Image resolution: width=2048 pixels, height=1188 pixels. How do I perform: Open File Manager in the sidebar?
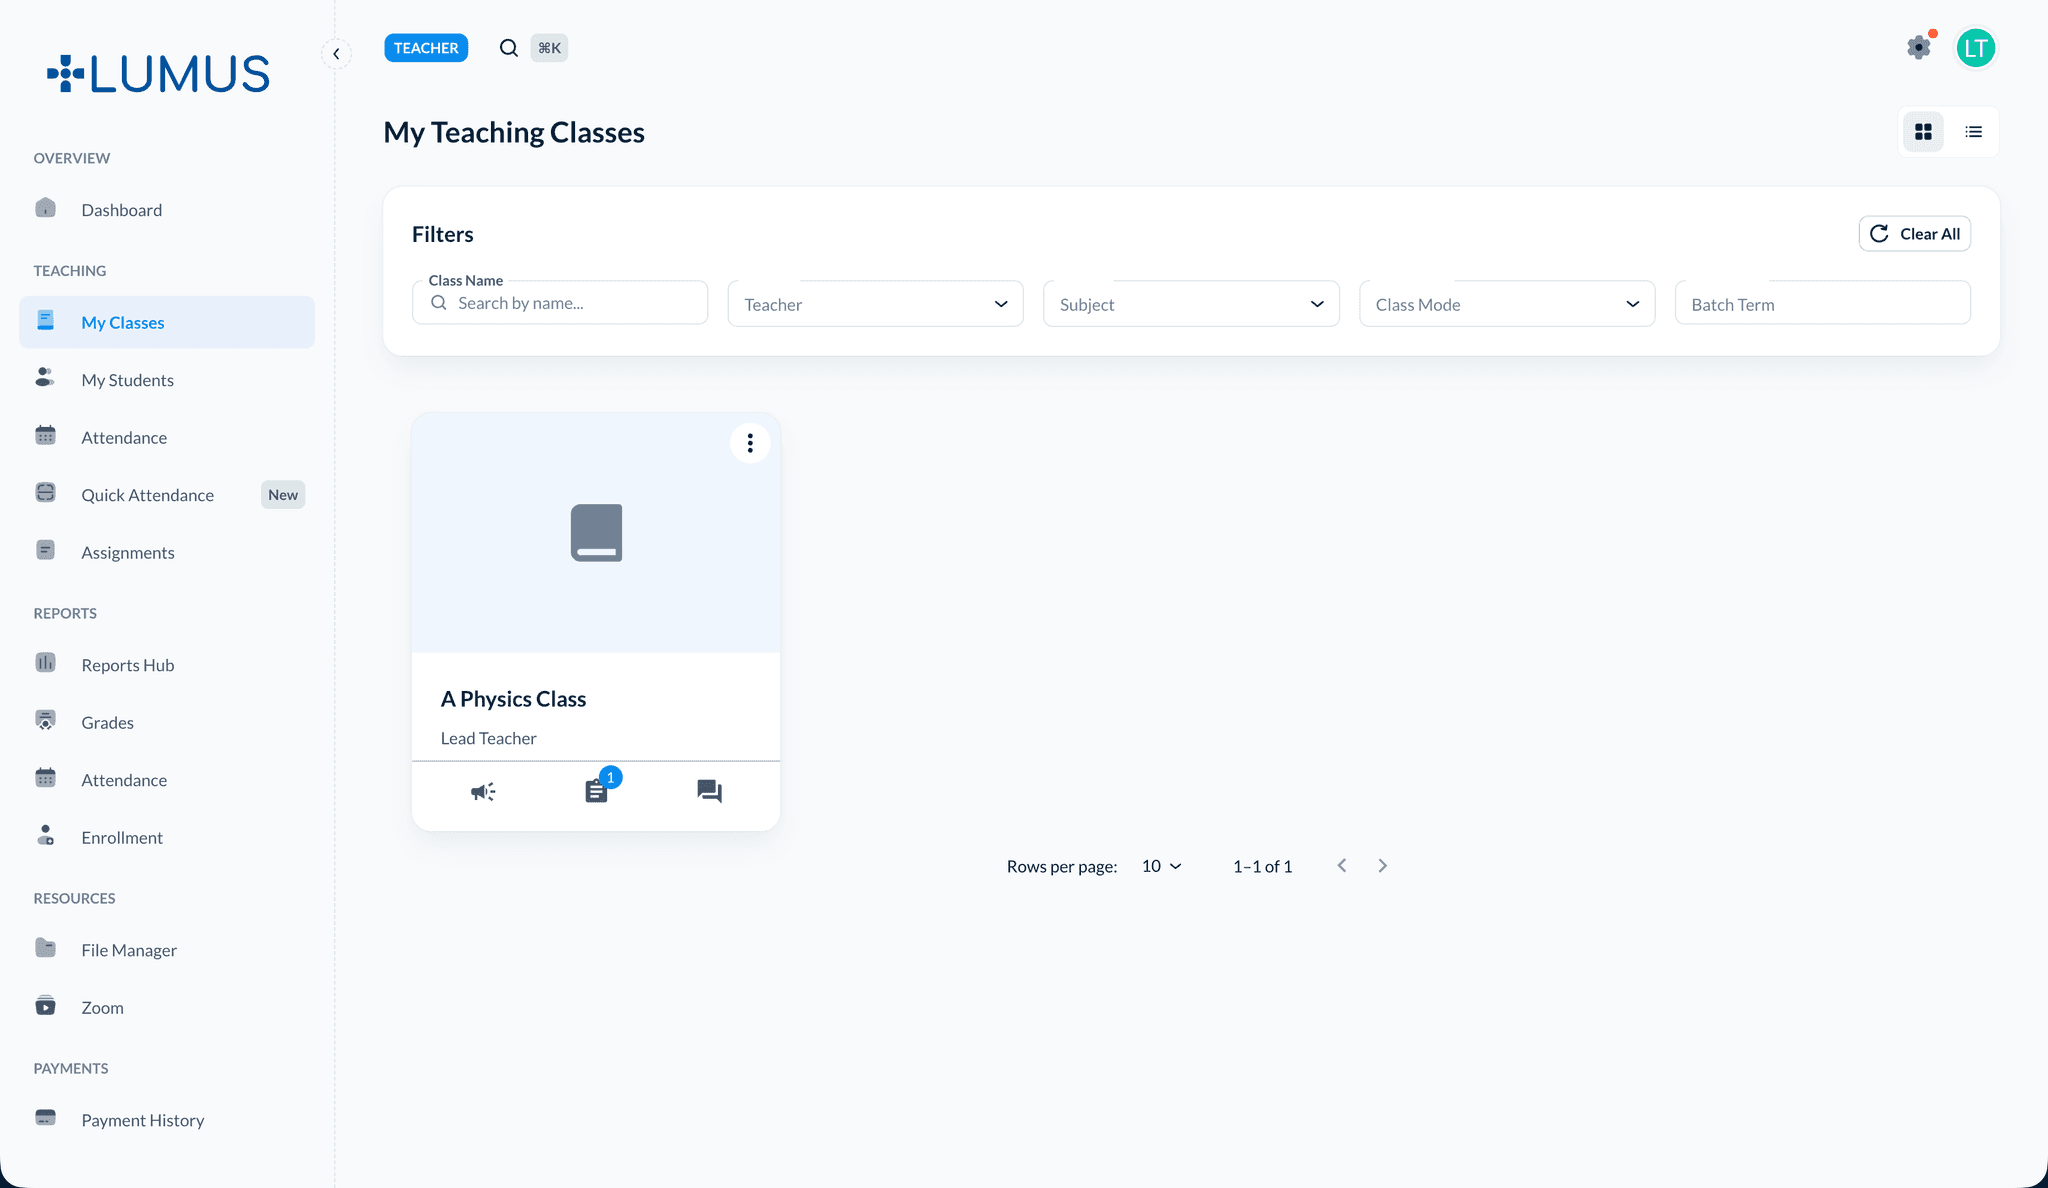pos(167,950)
